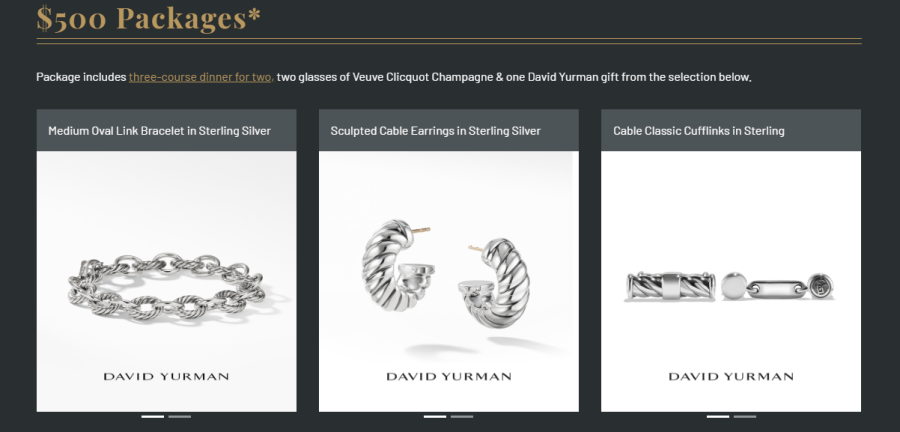Image resolution: width=900 pixels, height=432 pixels.
Task: Show first slide of the bracelet carousel
Action: pyautogui.click(x=153, y=417)
